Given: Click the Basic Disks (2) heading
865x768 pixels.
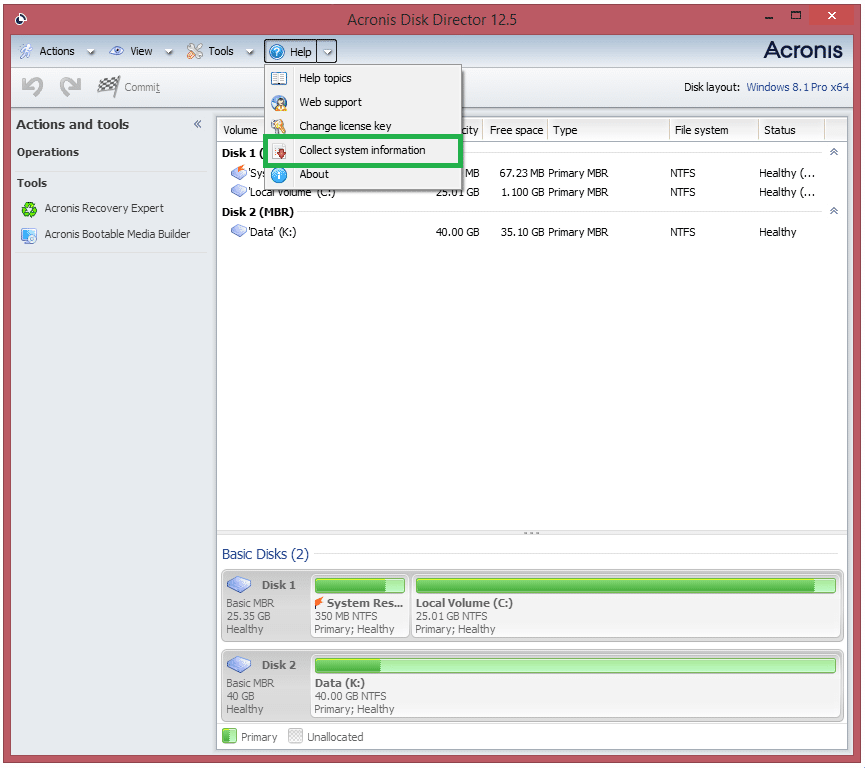Looking at the screenshot, I should [265, 554].
